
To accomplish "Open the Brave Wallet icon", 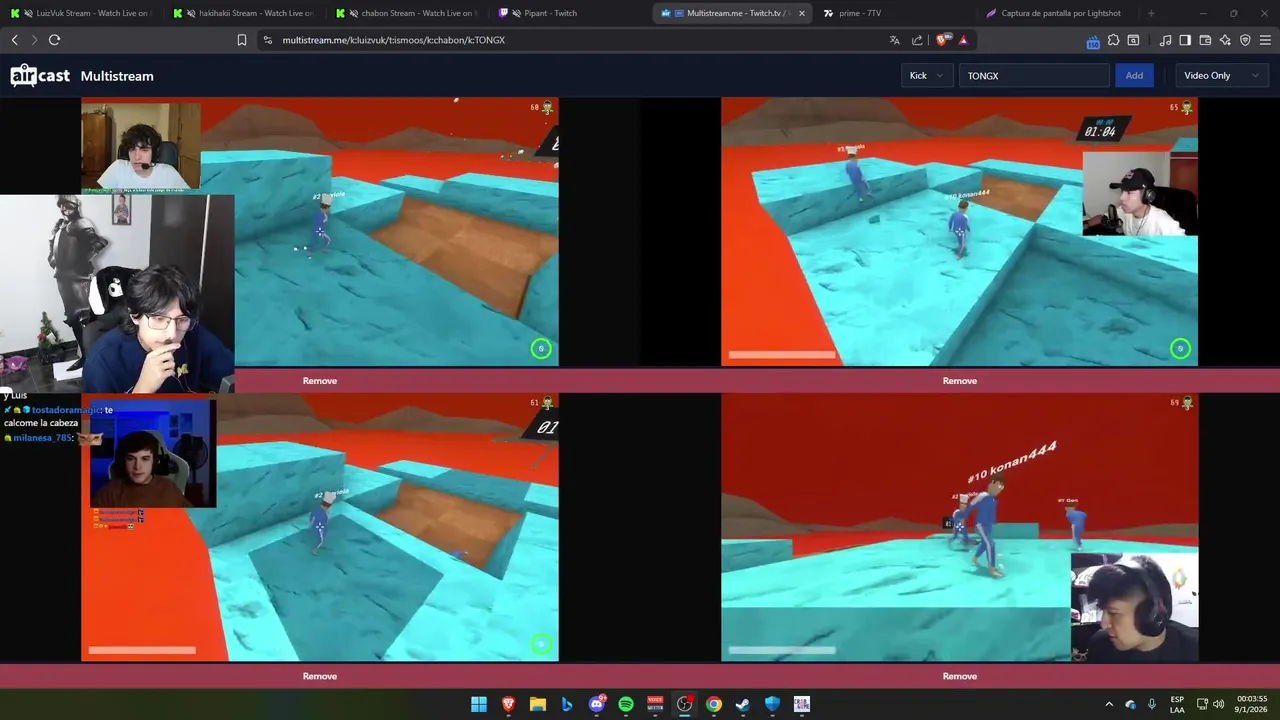I will tap(1205, 40).
